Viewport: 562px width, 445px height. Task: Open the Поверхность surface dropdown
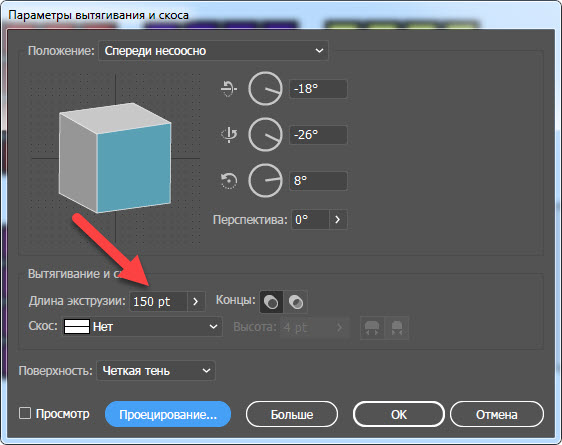156,370
